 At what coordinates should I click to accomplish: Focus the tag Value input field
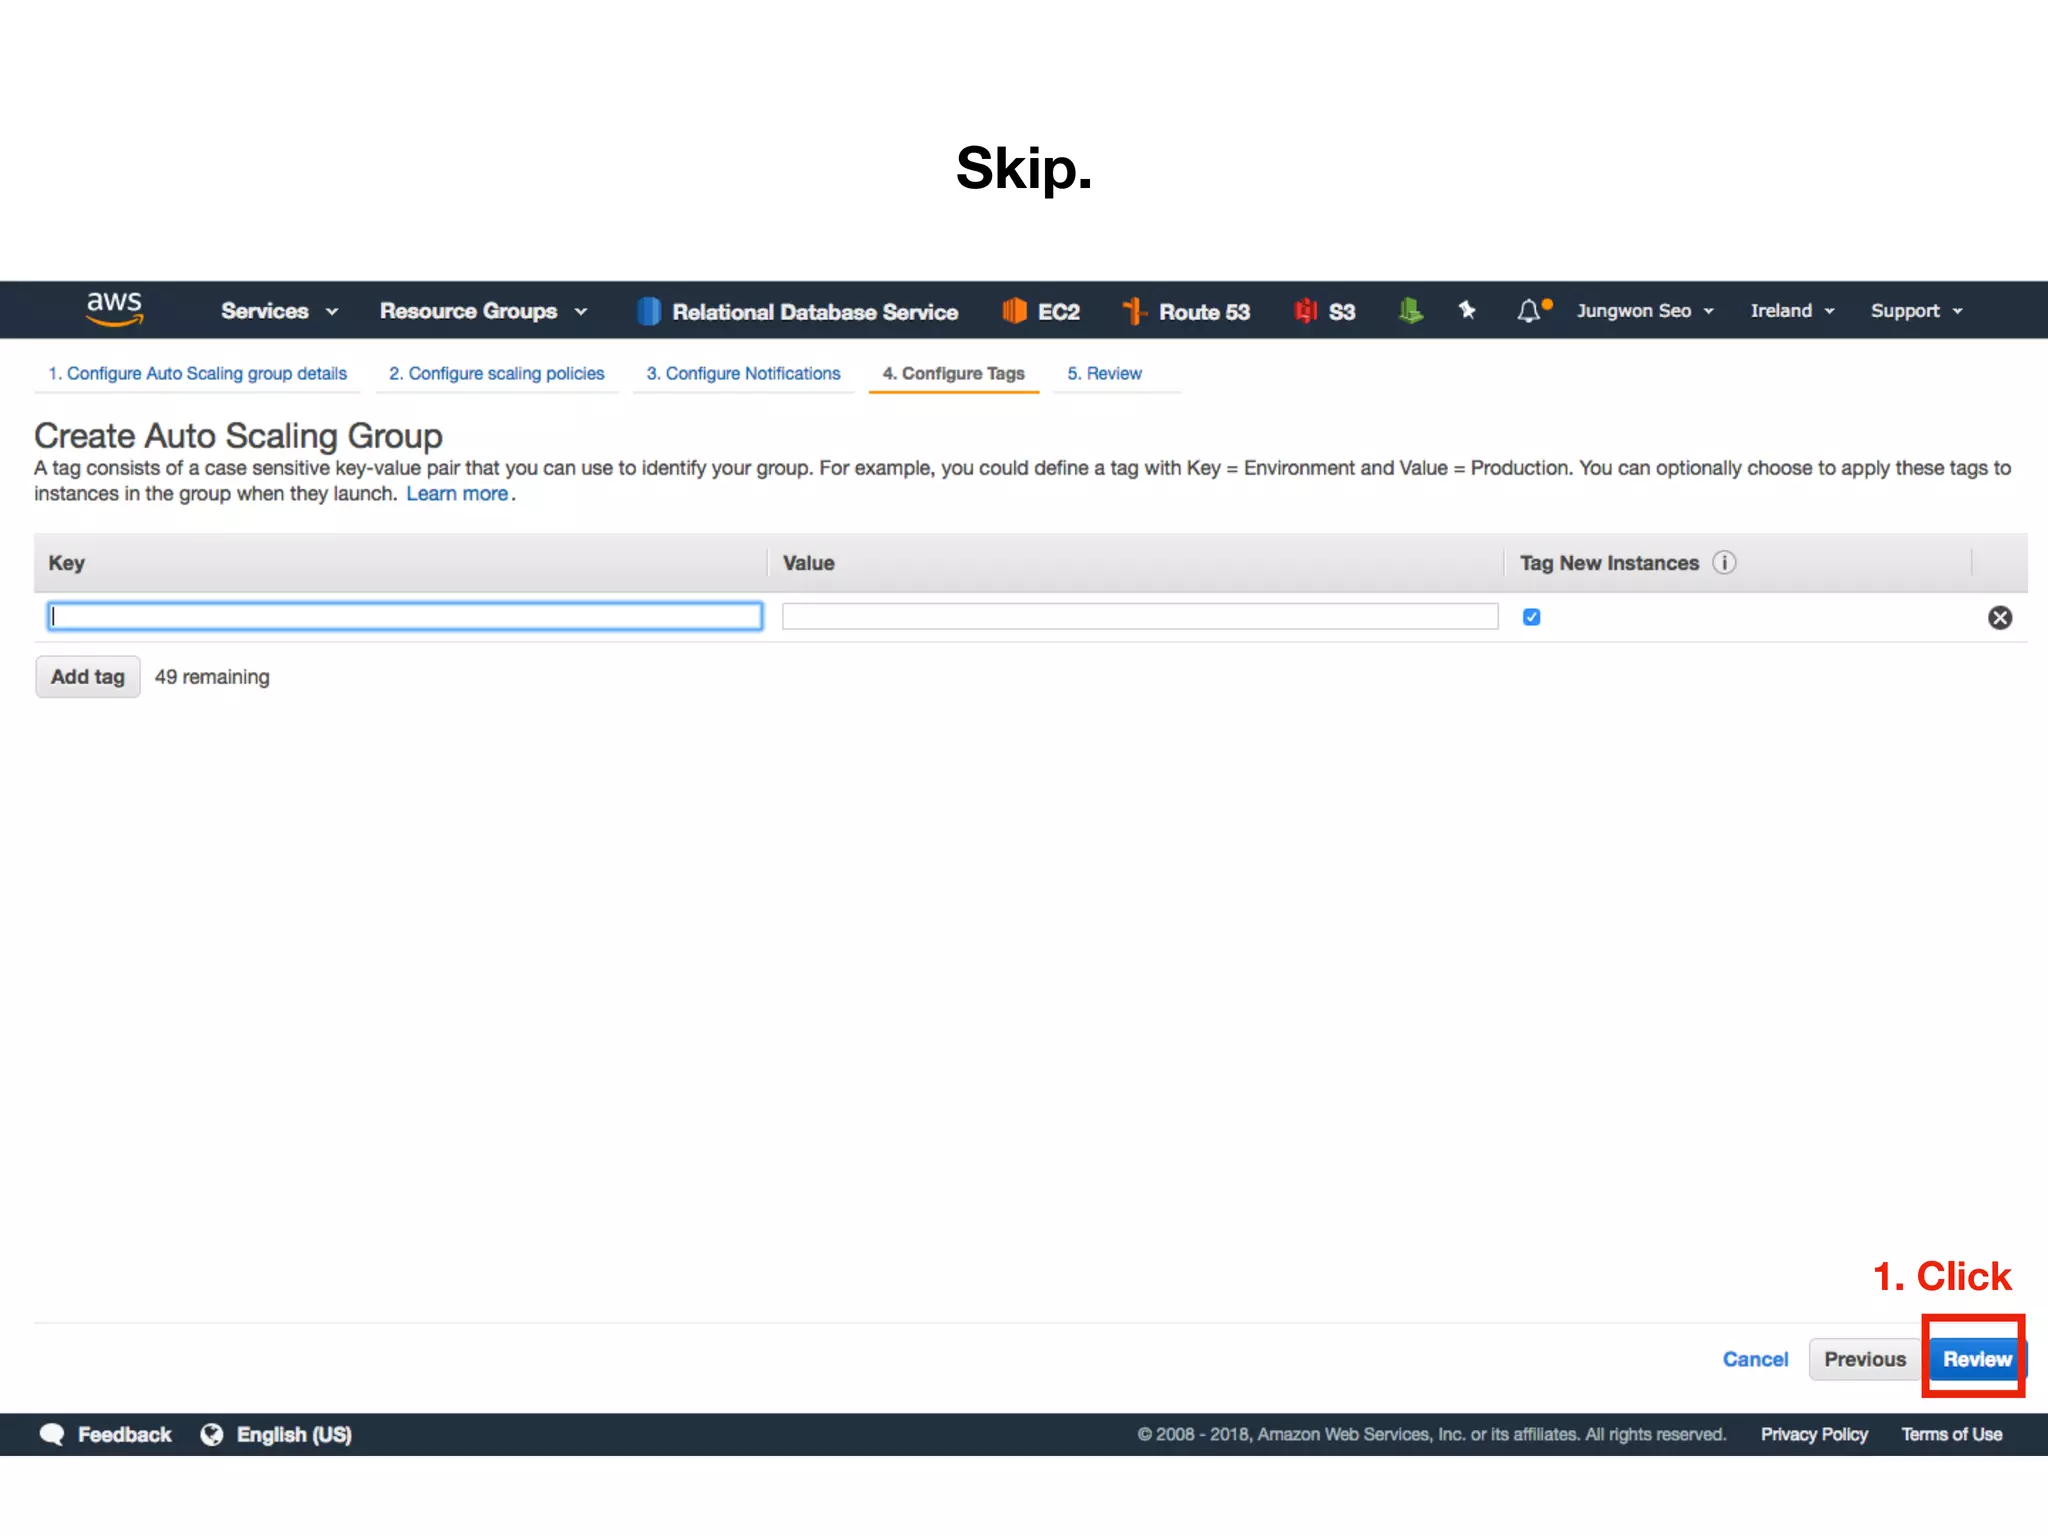tap(1140, 616)
